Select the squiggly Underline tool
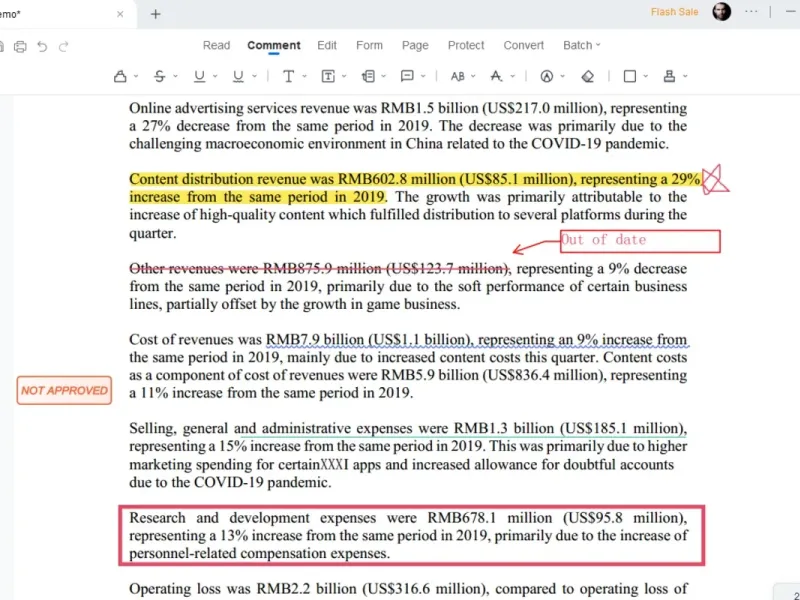Image resolution: width=800 pixels, height=600 pixels. (238, 77)
